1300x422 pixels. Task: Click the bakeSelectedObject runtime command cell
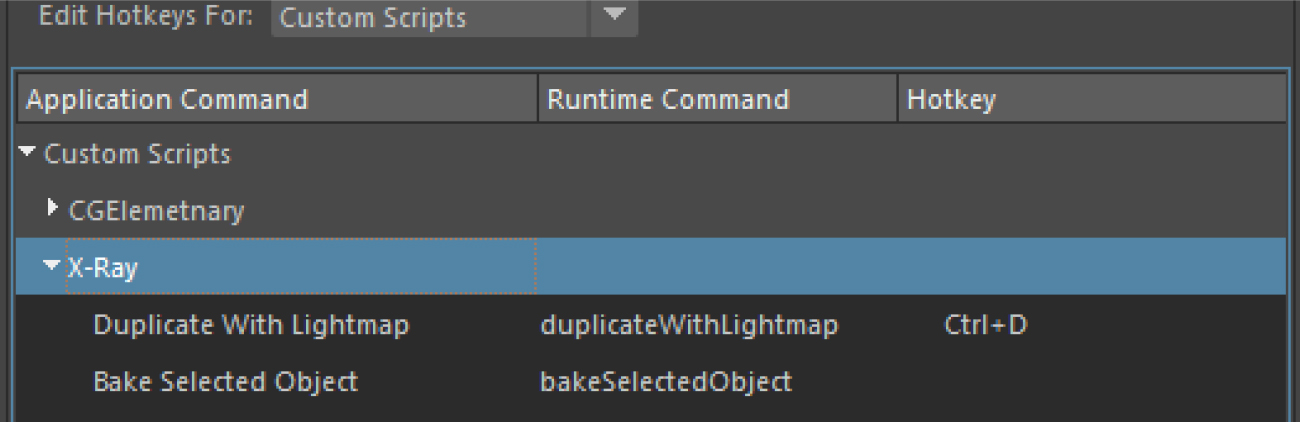coord(666,381)
